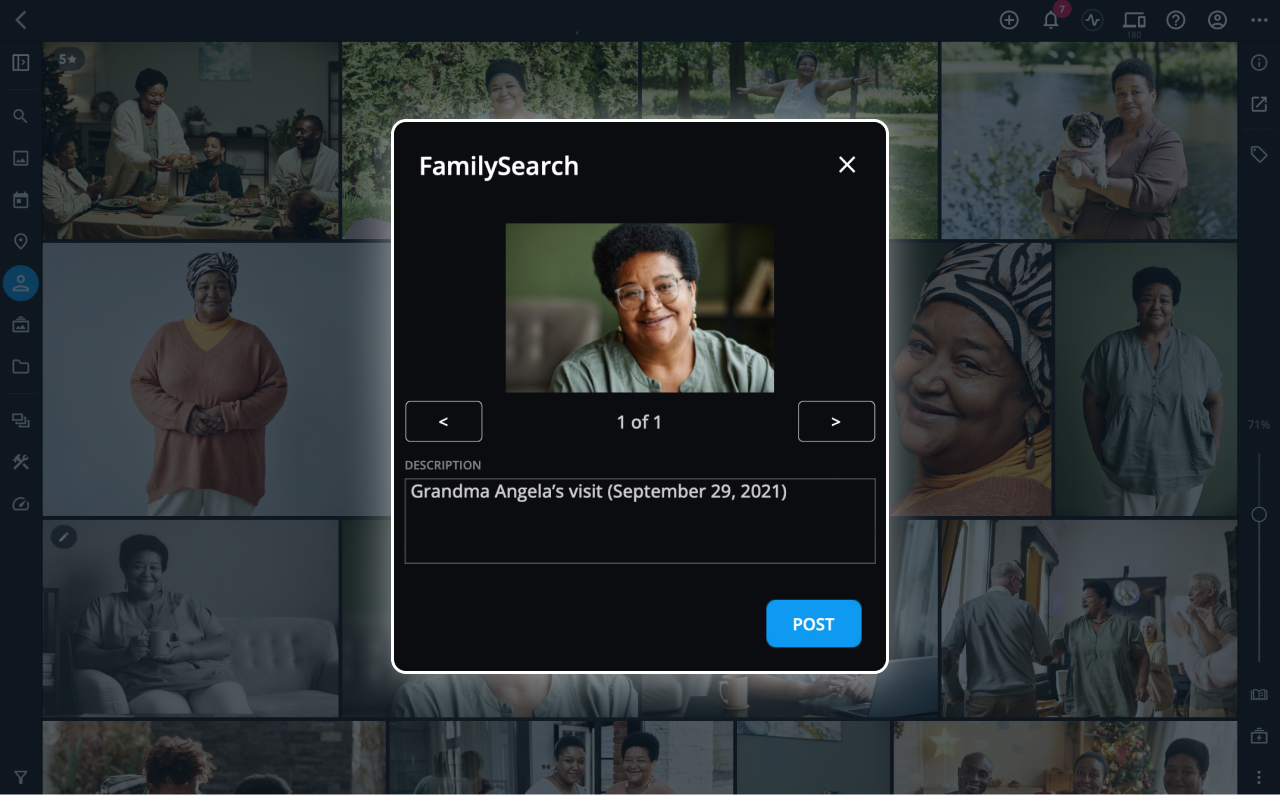
Task: Open the bottom-right three-dot menu
Action: [x=1259, y=777]
